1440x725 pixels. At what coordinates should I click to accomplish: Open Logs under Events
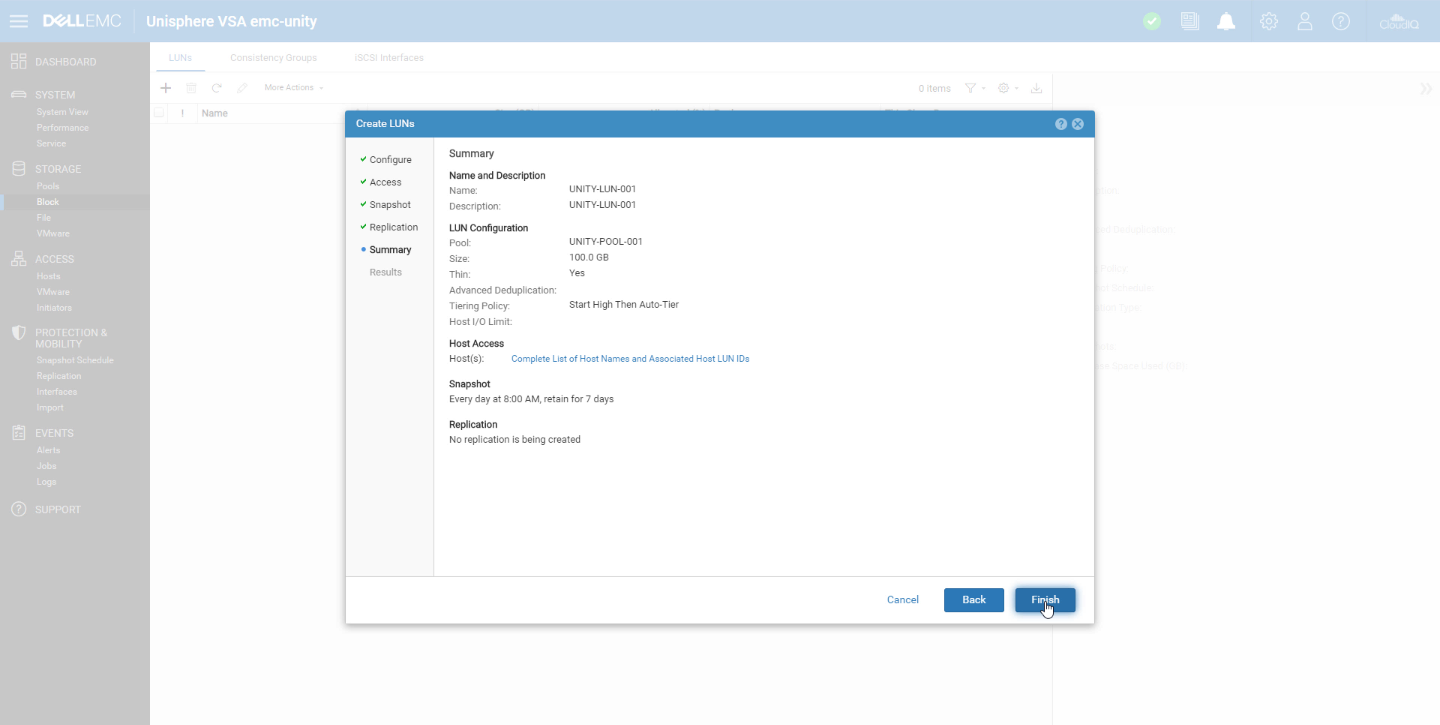46,482
